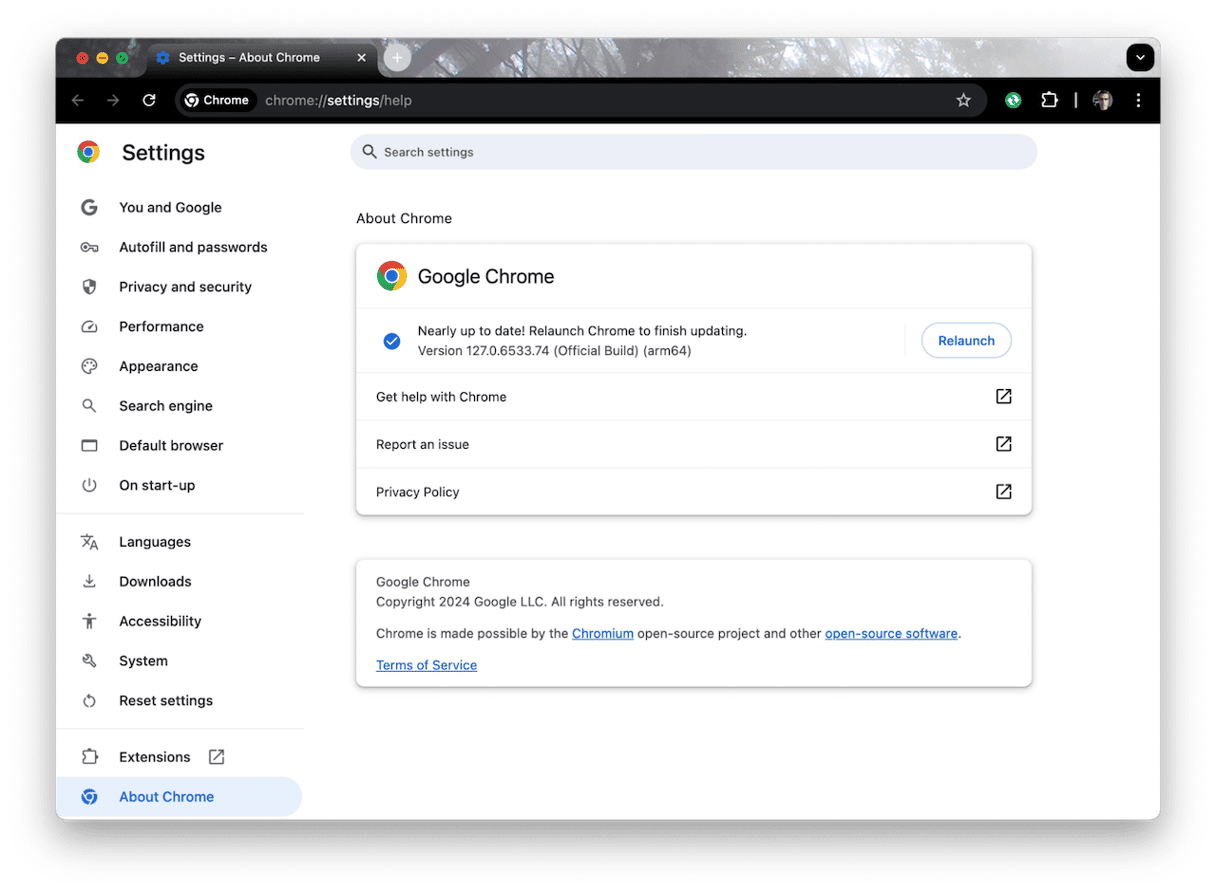Click the Relaunch button
This screenshot has width=1216, height=893.
pos(966,341)
